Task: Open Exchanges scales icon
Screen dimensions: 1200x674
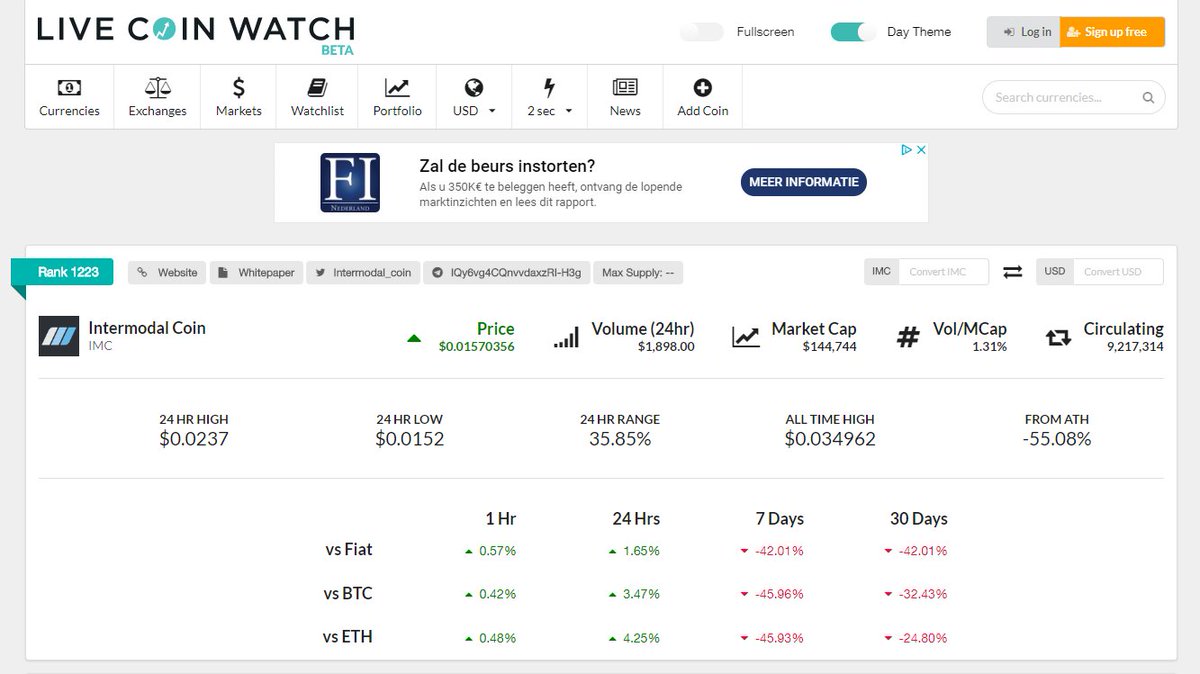Action: coord(157,87)
